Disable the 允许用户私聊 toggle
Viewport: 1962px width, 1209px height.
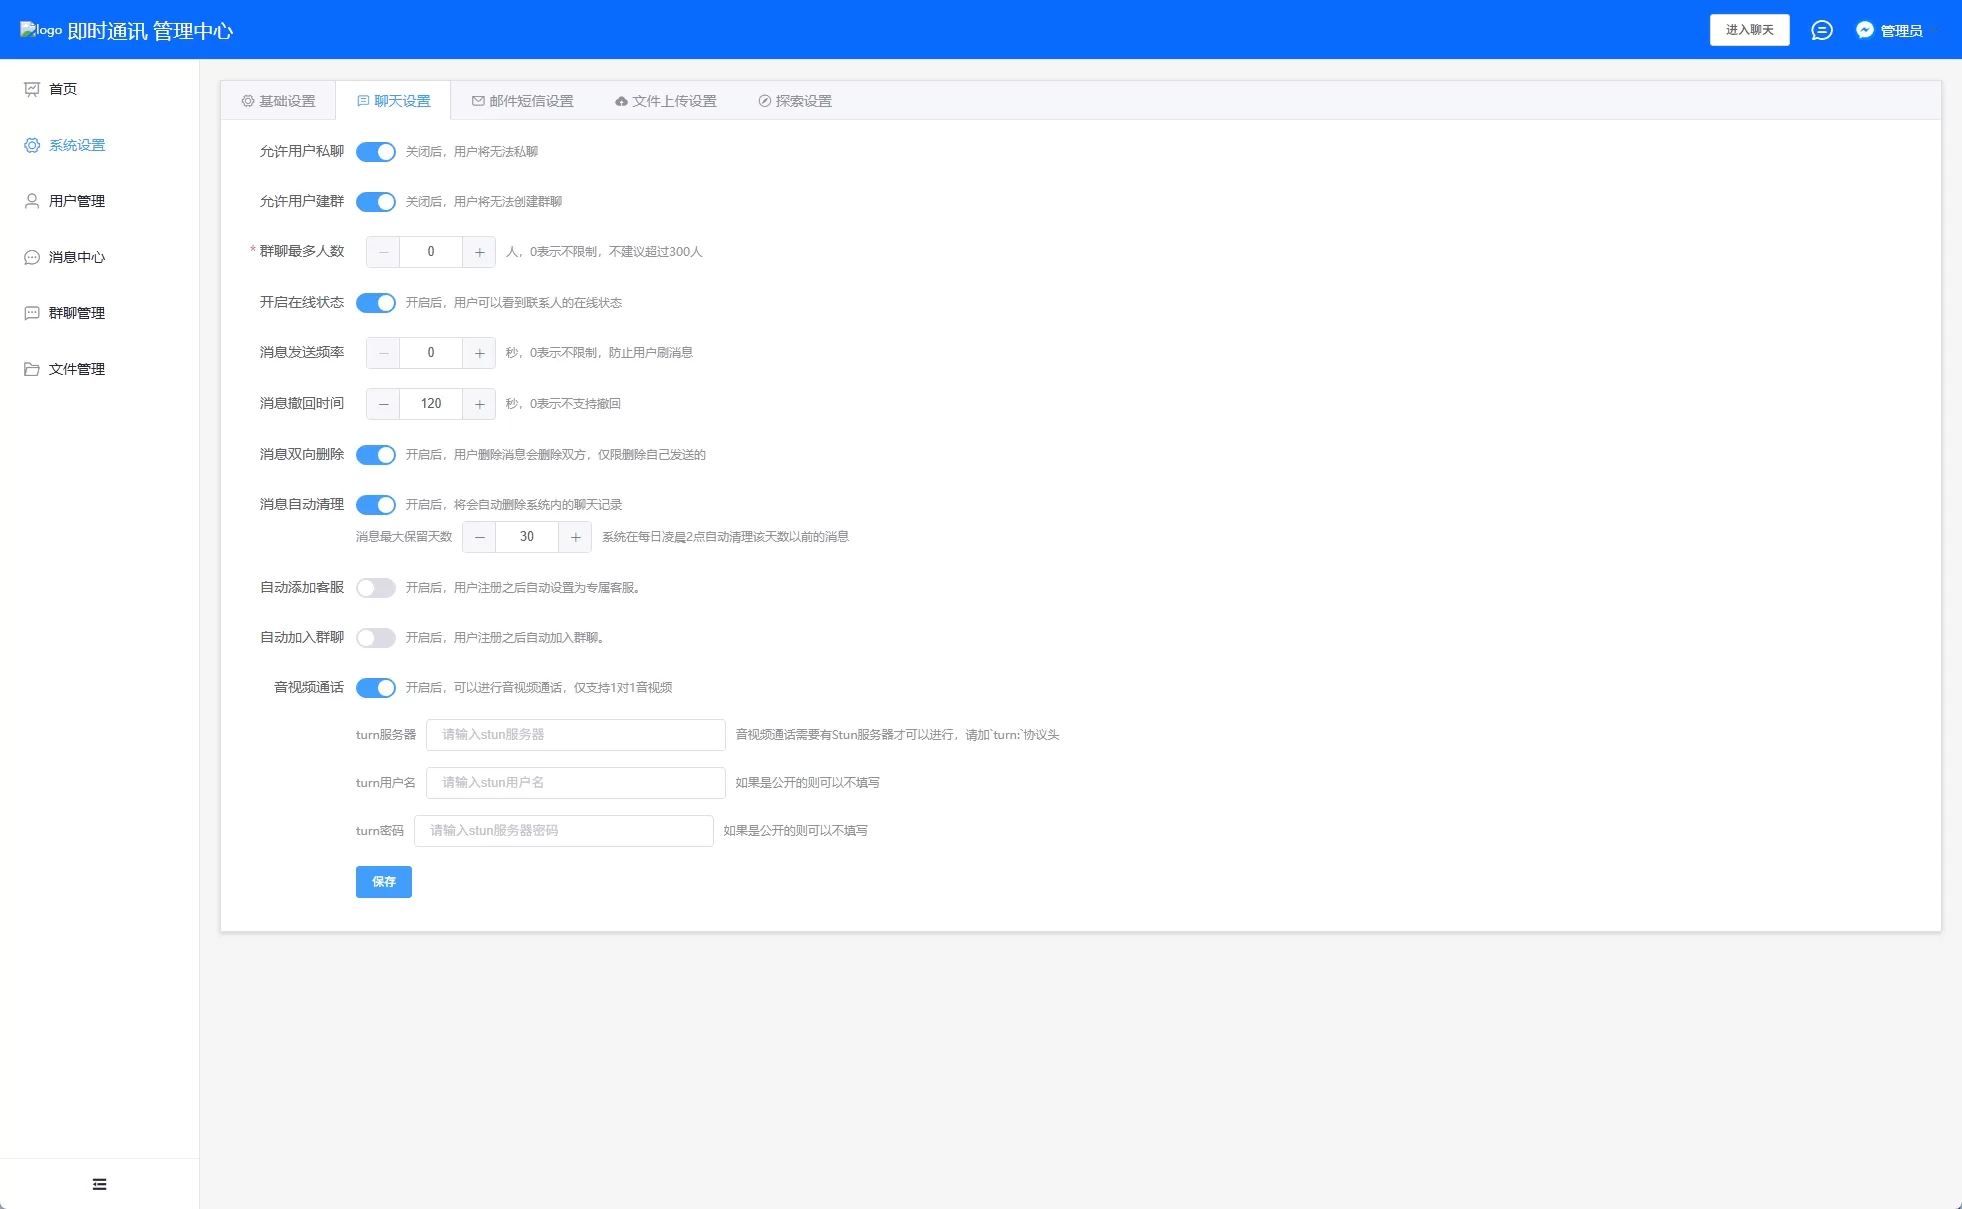(x=376, y=152)
